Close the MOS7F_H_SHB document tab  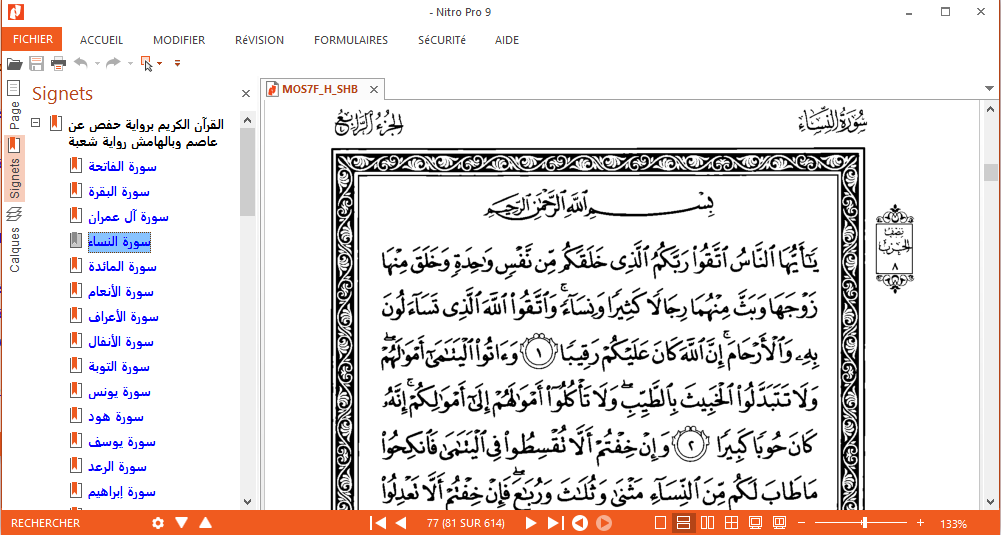373,90
